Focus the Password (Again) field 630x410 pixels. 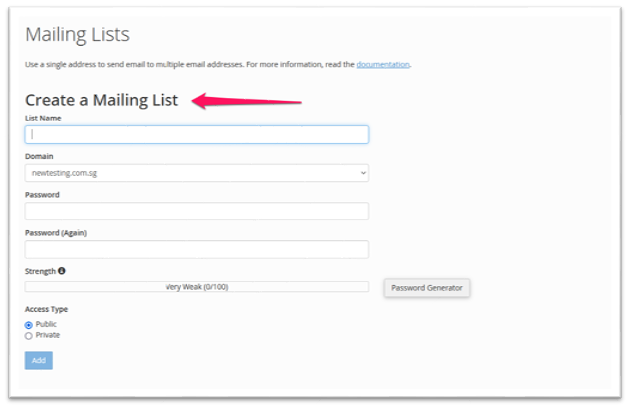pos(197,249)
